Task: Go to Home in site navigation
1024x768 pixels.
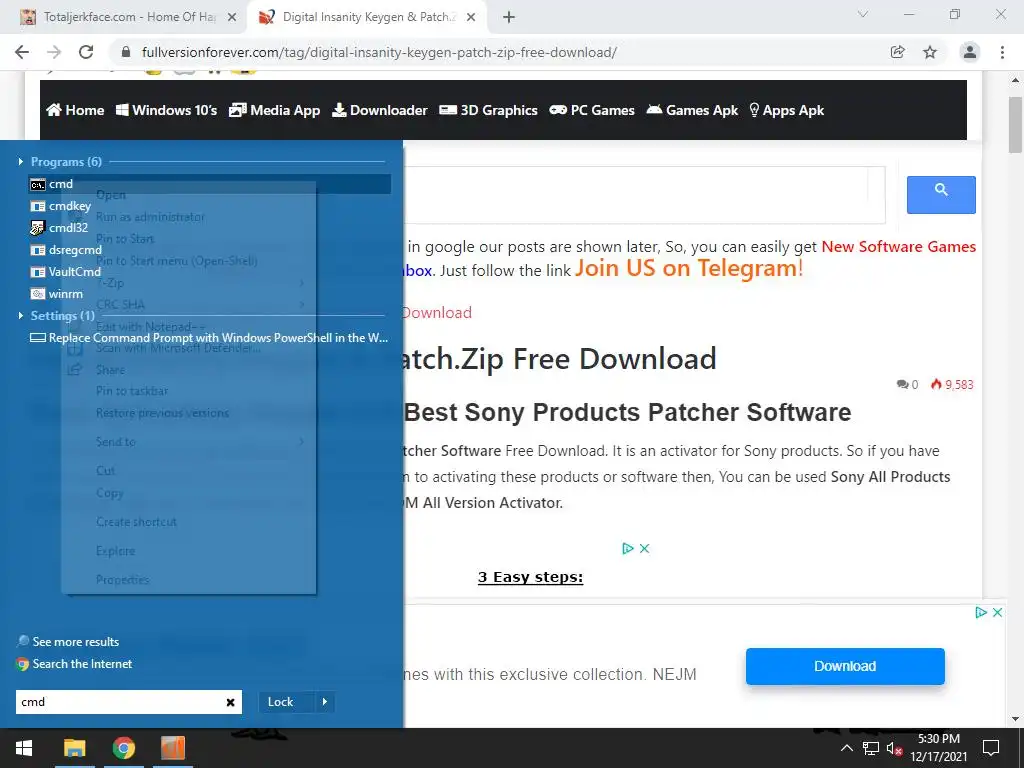Action: [x=75, y=110]
